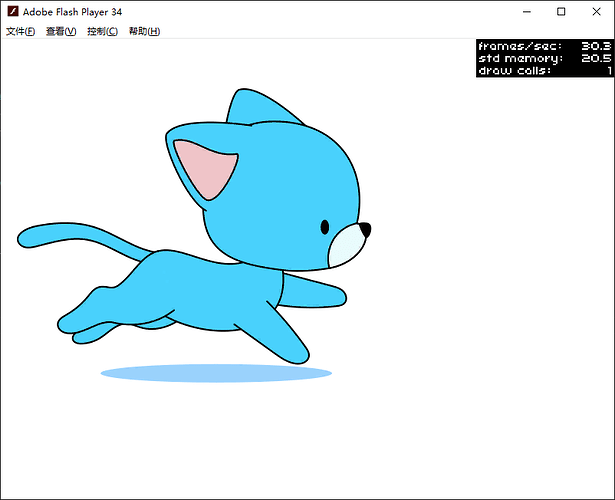The image size is (615, 500).
Task: Open the 控制(C) menu
Action: (x=102, y=31)
